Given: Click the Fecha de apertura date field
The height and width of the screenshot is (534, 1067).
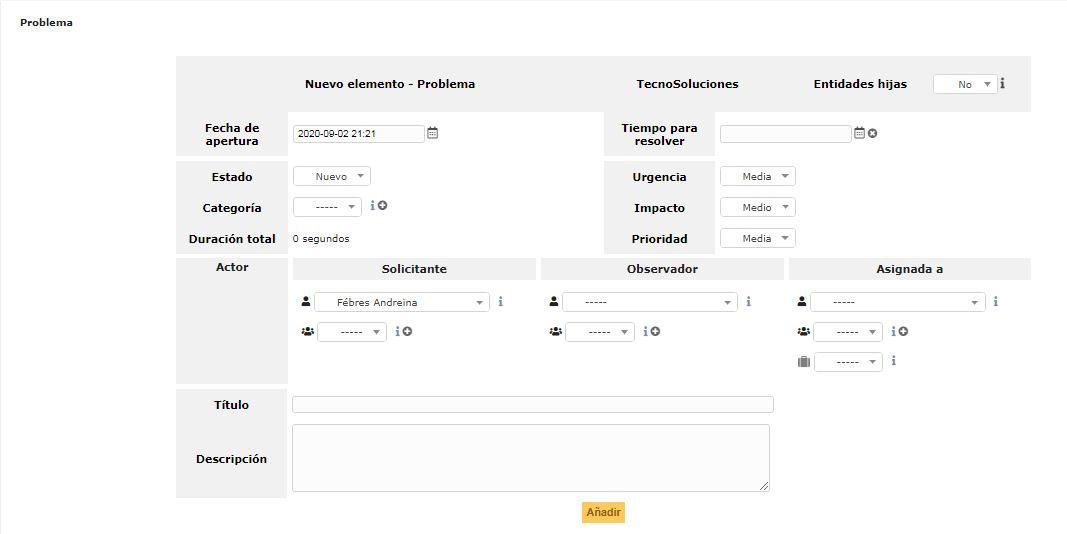Looking at the screenshot, I should (x=358, y=134).
